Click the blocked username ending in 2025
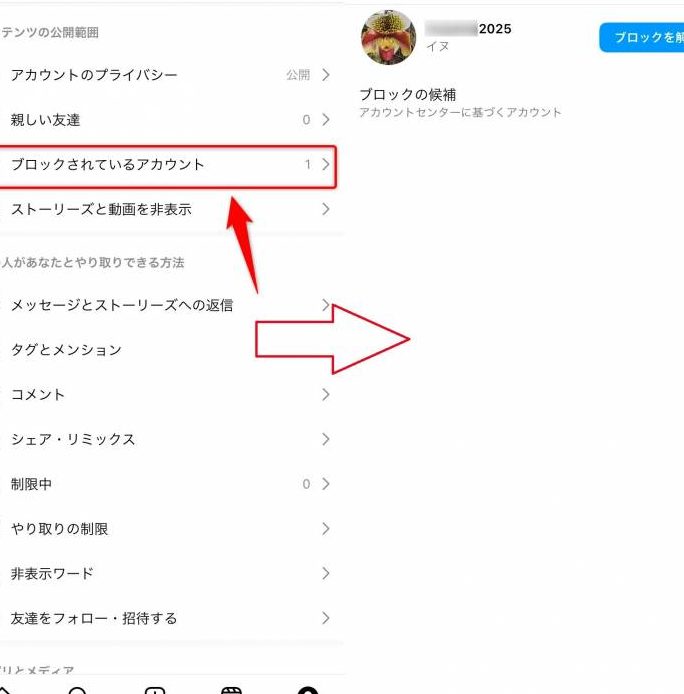This screenshot has width=684, height=694. click(x=468, y=29)
